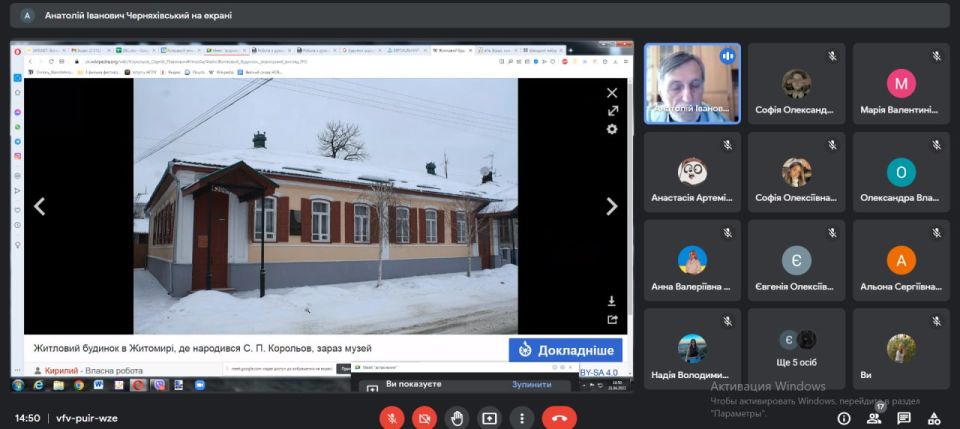Image resolution: width=960 pixels, height=429 pixels.
Task: Raise hand in the meeting
Action: (x=457, y=418)
